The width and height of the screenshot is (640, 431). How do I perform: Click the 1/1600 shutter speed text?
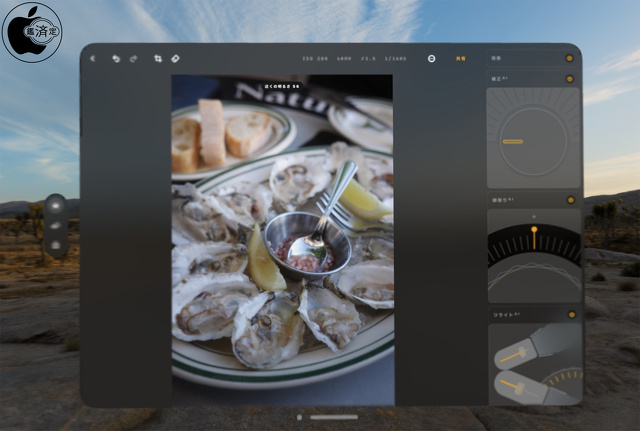click(x=396, y=58)
